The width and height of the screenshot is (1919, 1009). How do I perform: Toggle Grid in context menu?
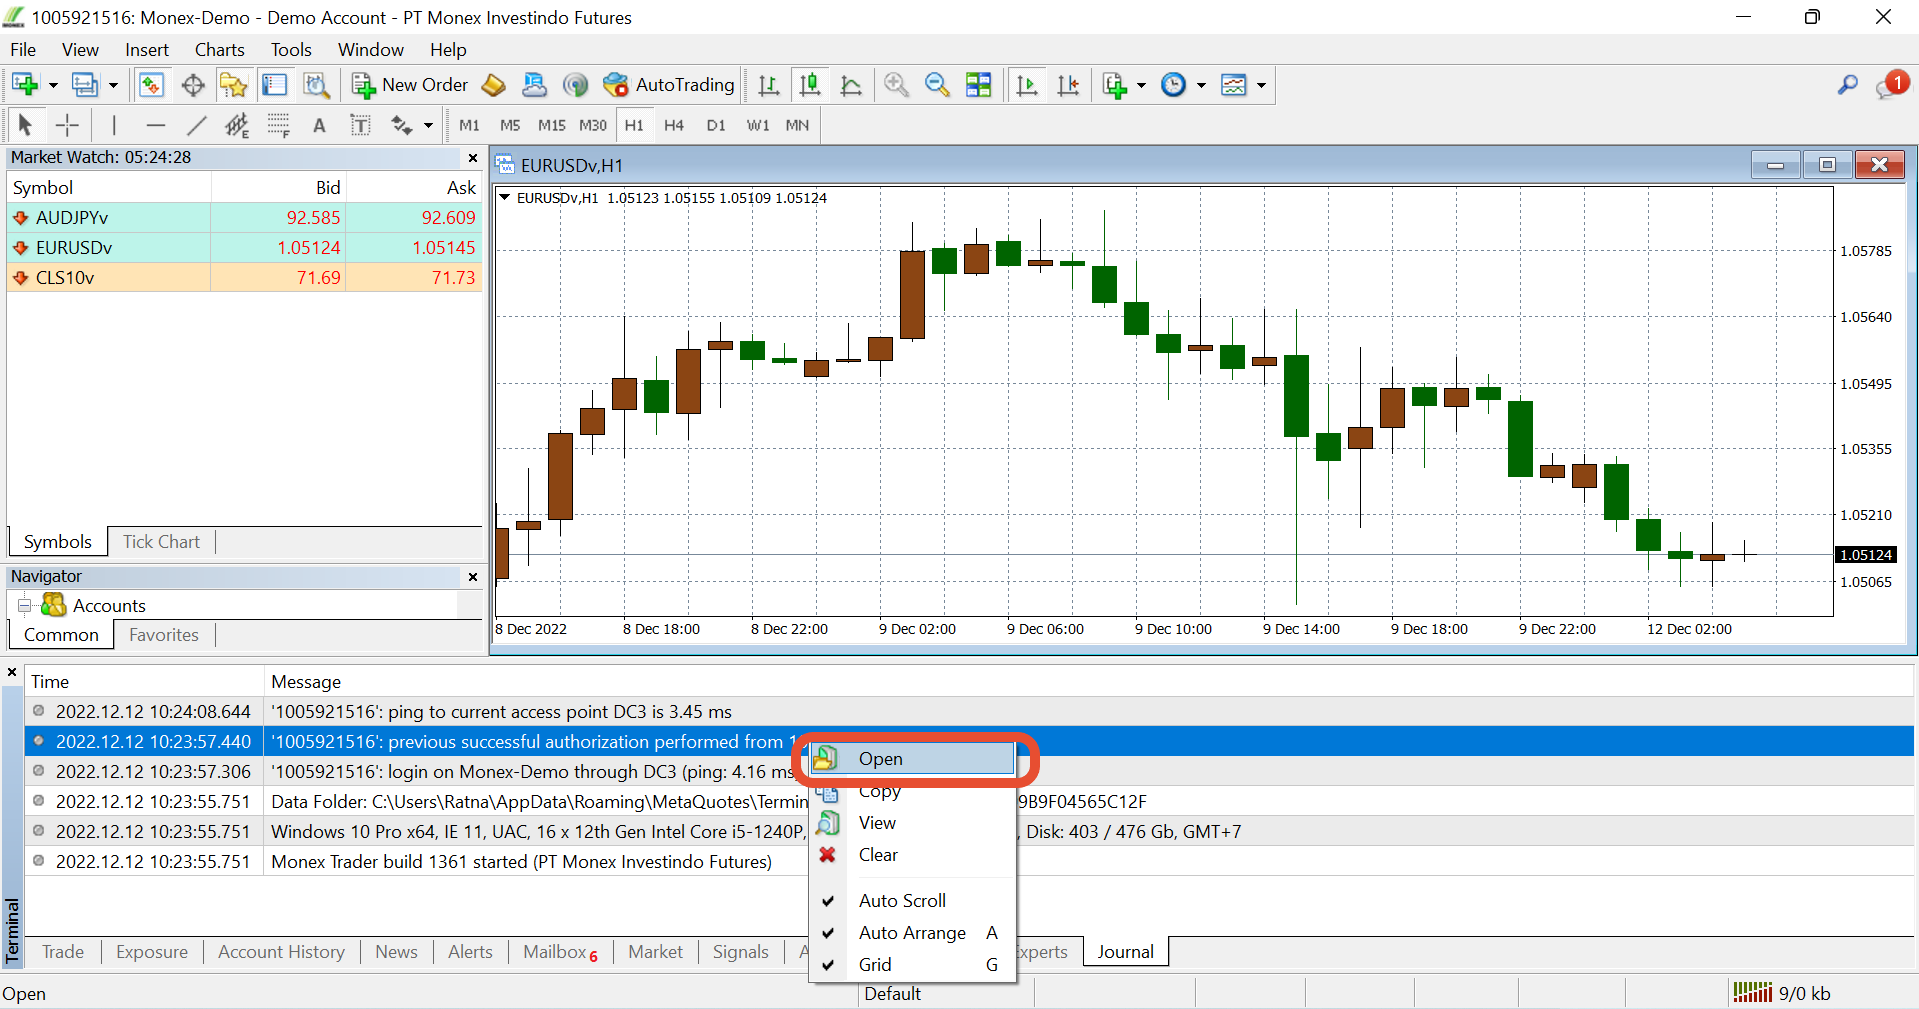tap(912, 965)
